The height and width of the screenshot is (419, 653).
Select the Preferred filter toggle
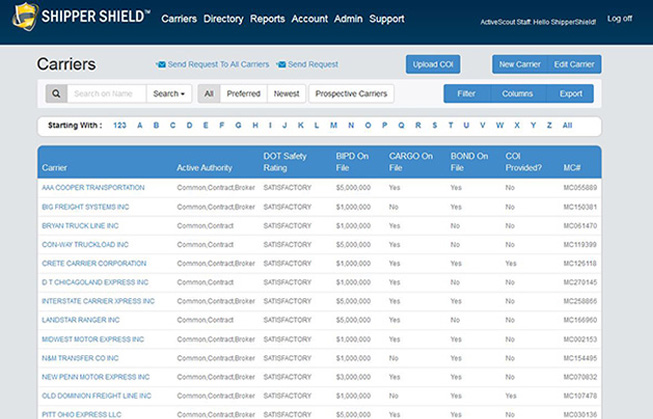tap(243, 94)
